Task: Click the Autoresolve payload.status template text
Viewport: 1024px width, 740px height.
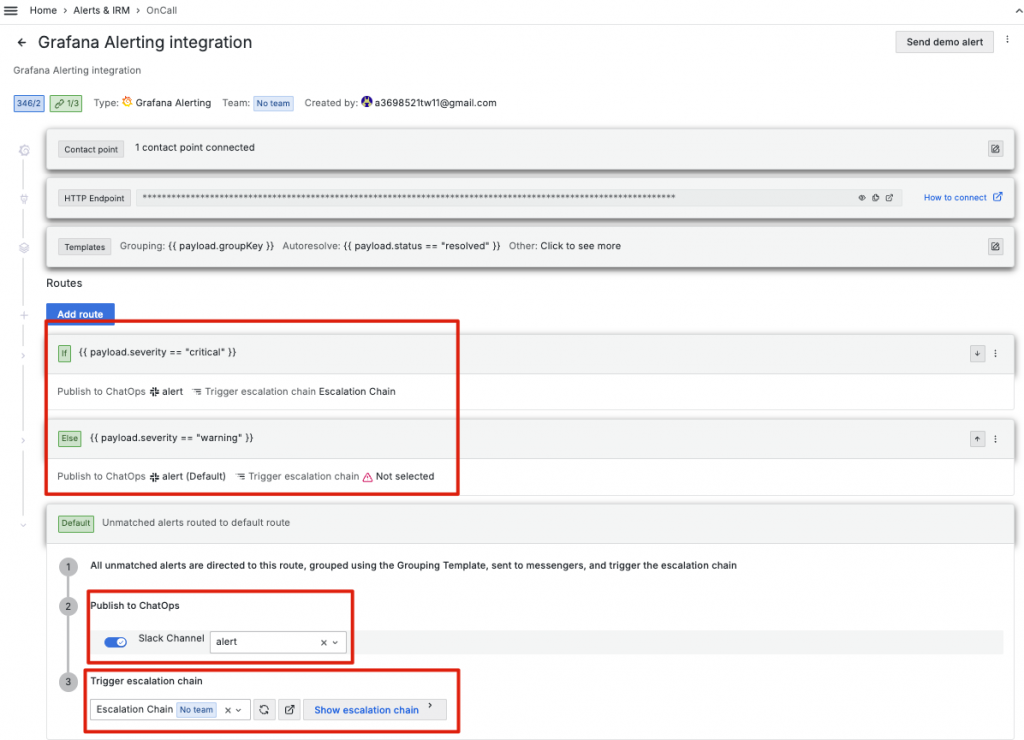Action: click(x=391, y=246)
